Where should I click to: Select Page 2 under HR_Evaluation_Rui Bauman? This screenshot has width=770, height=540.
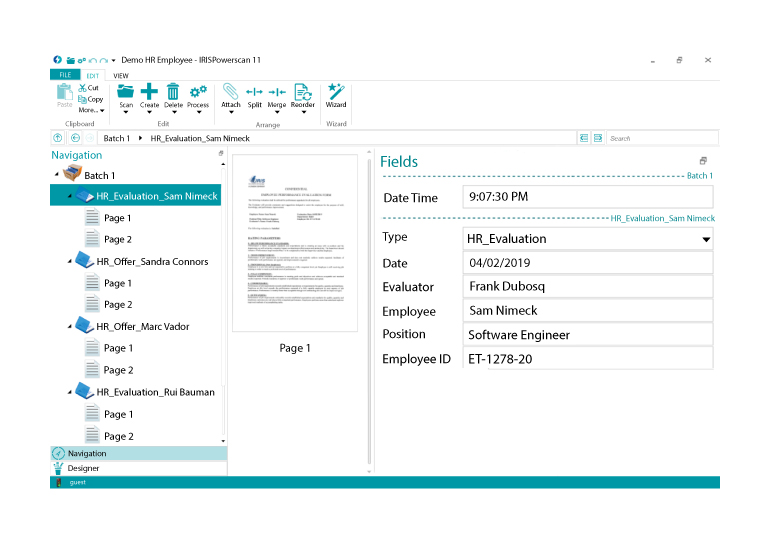(x=118, y=436)
